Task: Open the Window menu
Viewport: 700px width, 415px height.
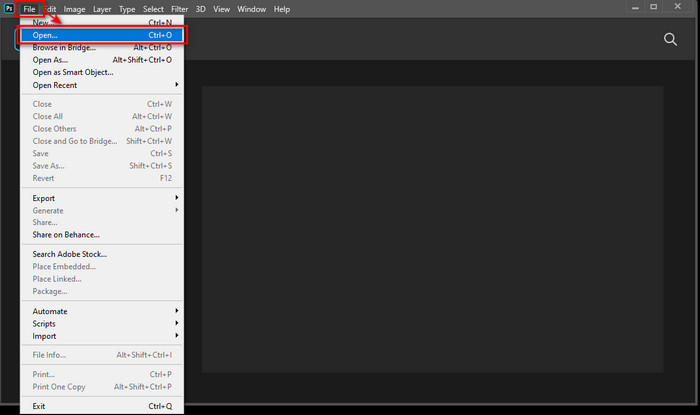Action: 251,9
